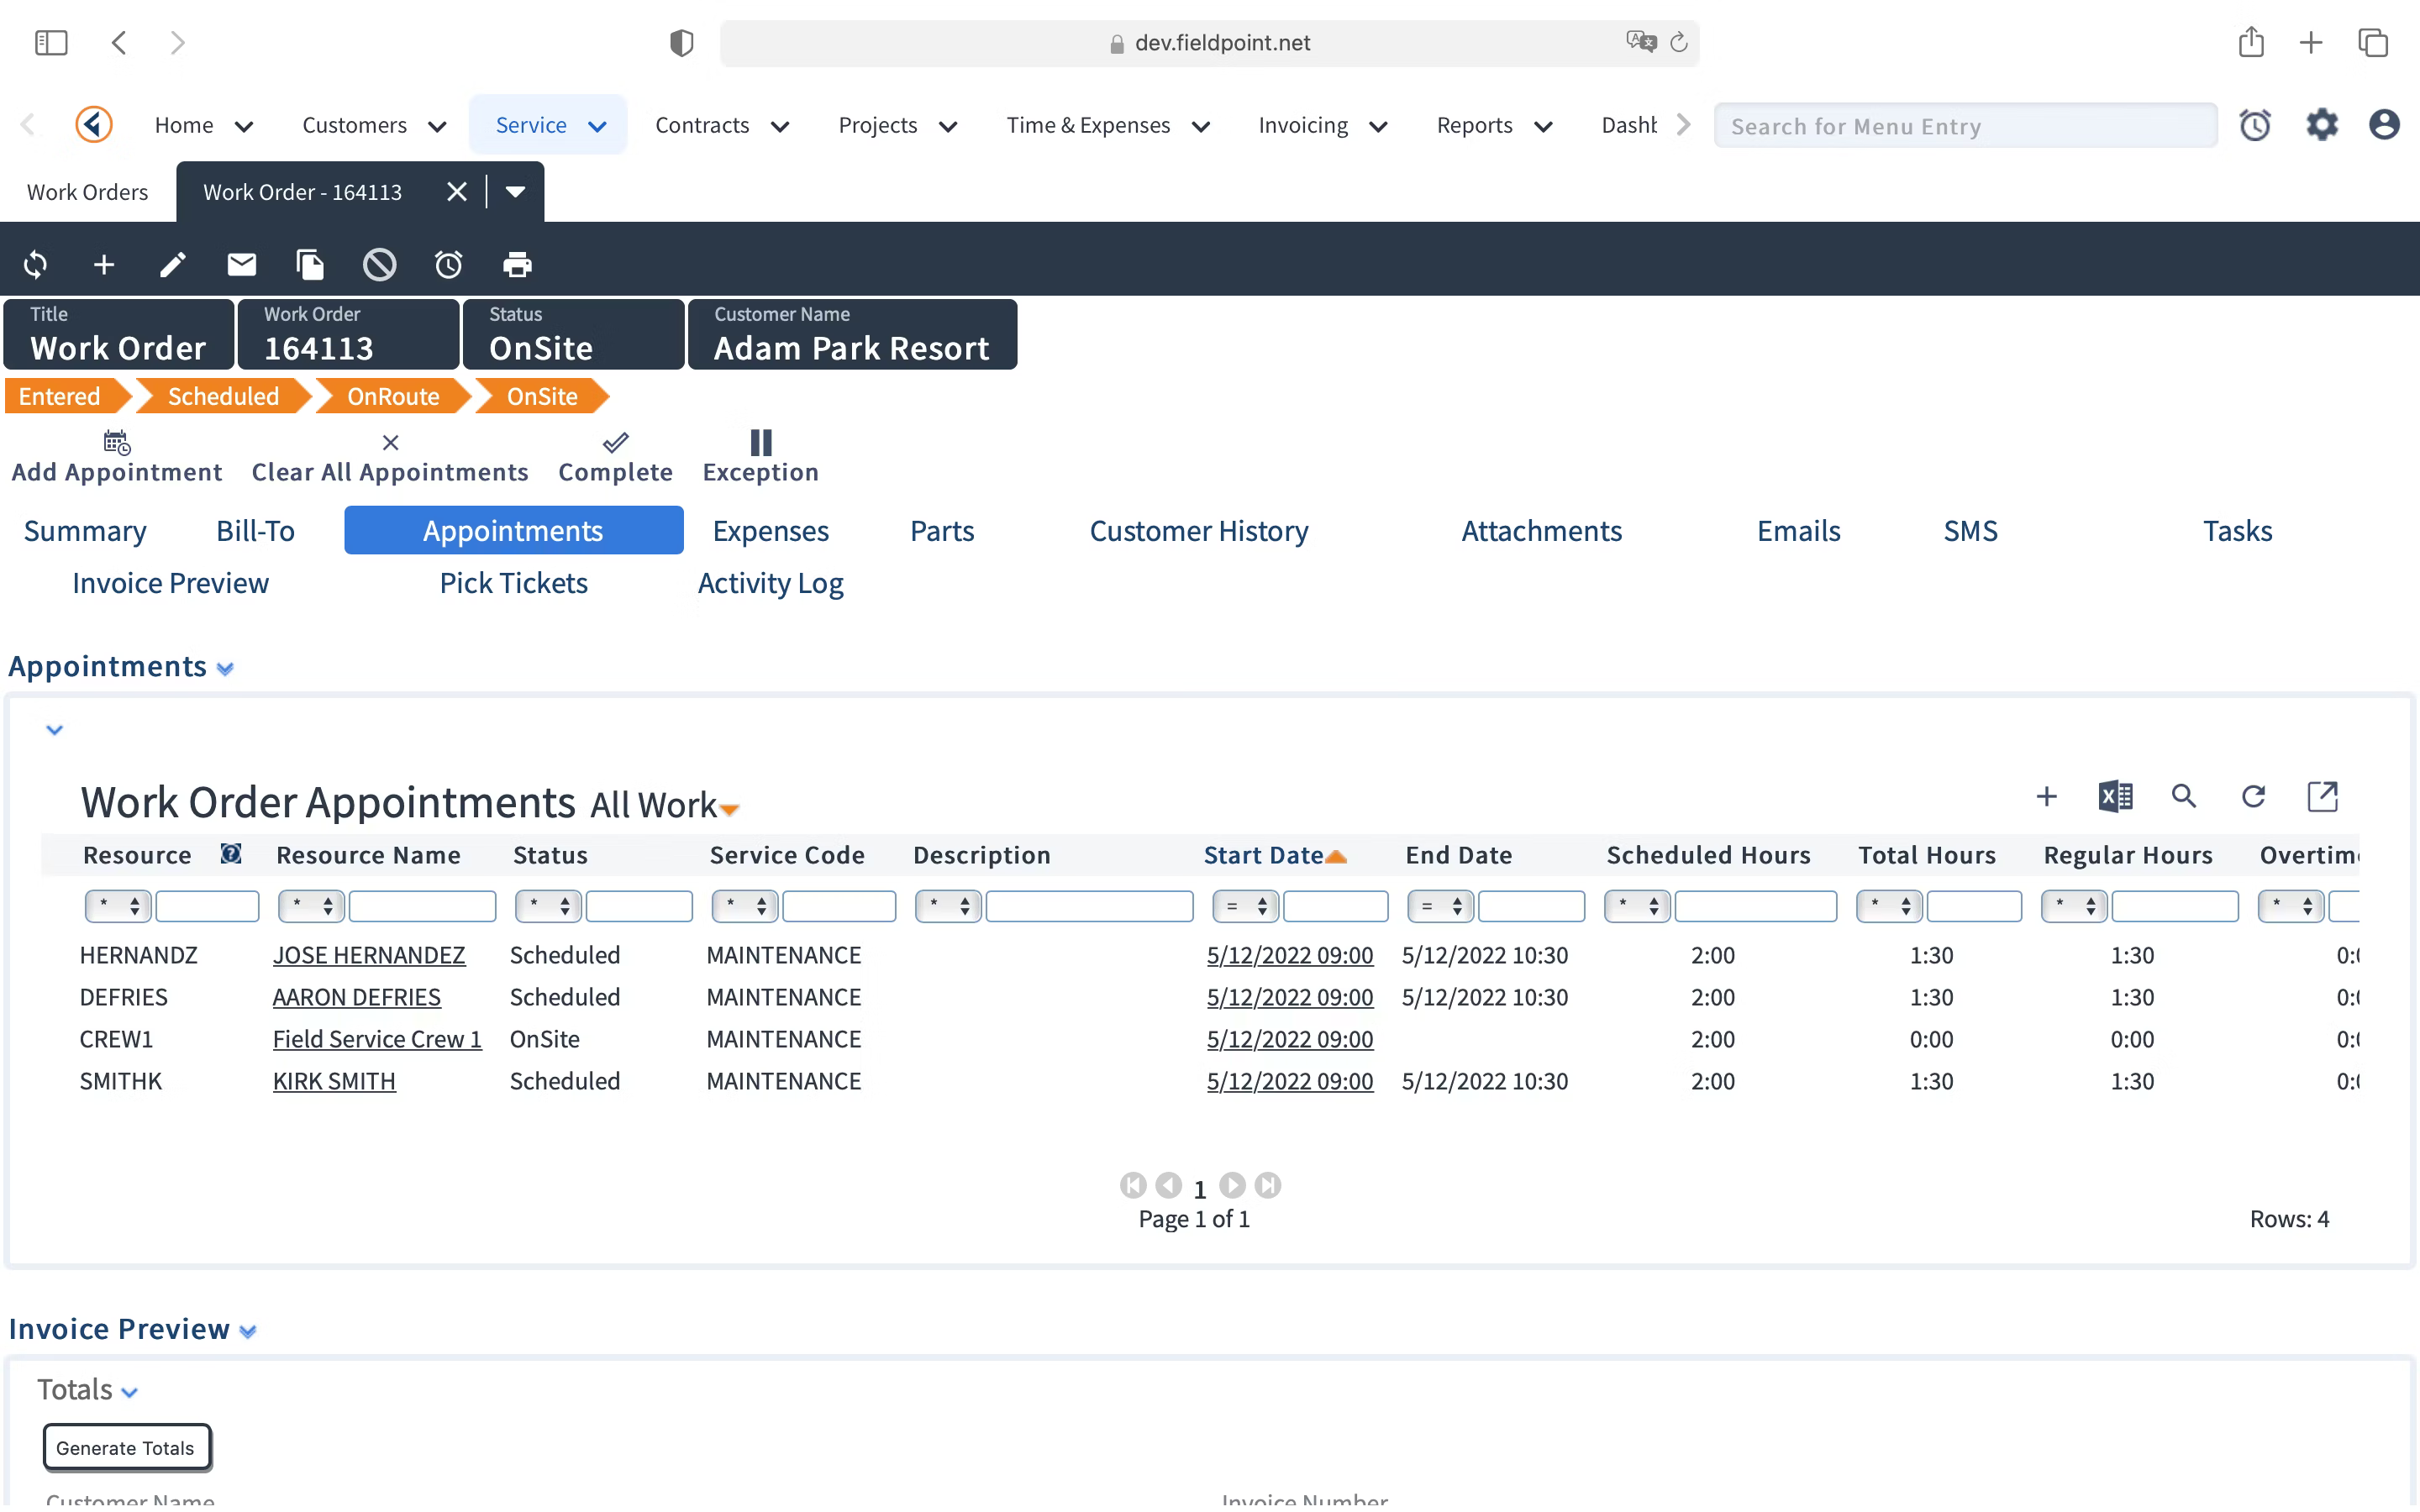Switch to the Parts tab
This screenshot has width=2420, height=1512.
(x=943, y=529)
